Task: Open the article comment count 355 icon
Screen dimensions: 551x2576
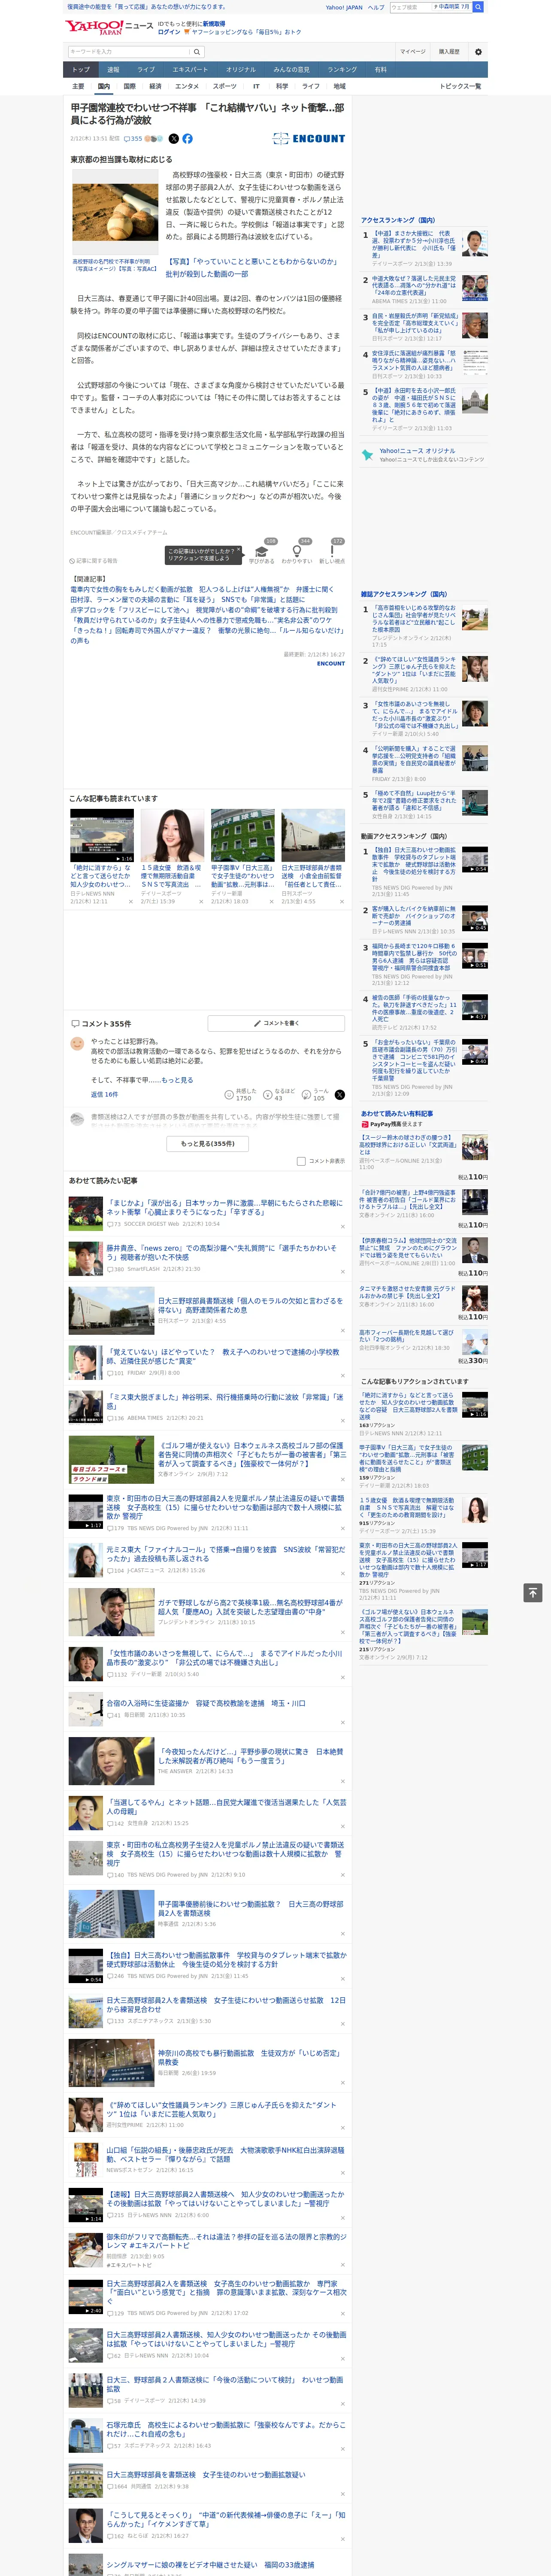Action: [x=132, y=139]
